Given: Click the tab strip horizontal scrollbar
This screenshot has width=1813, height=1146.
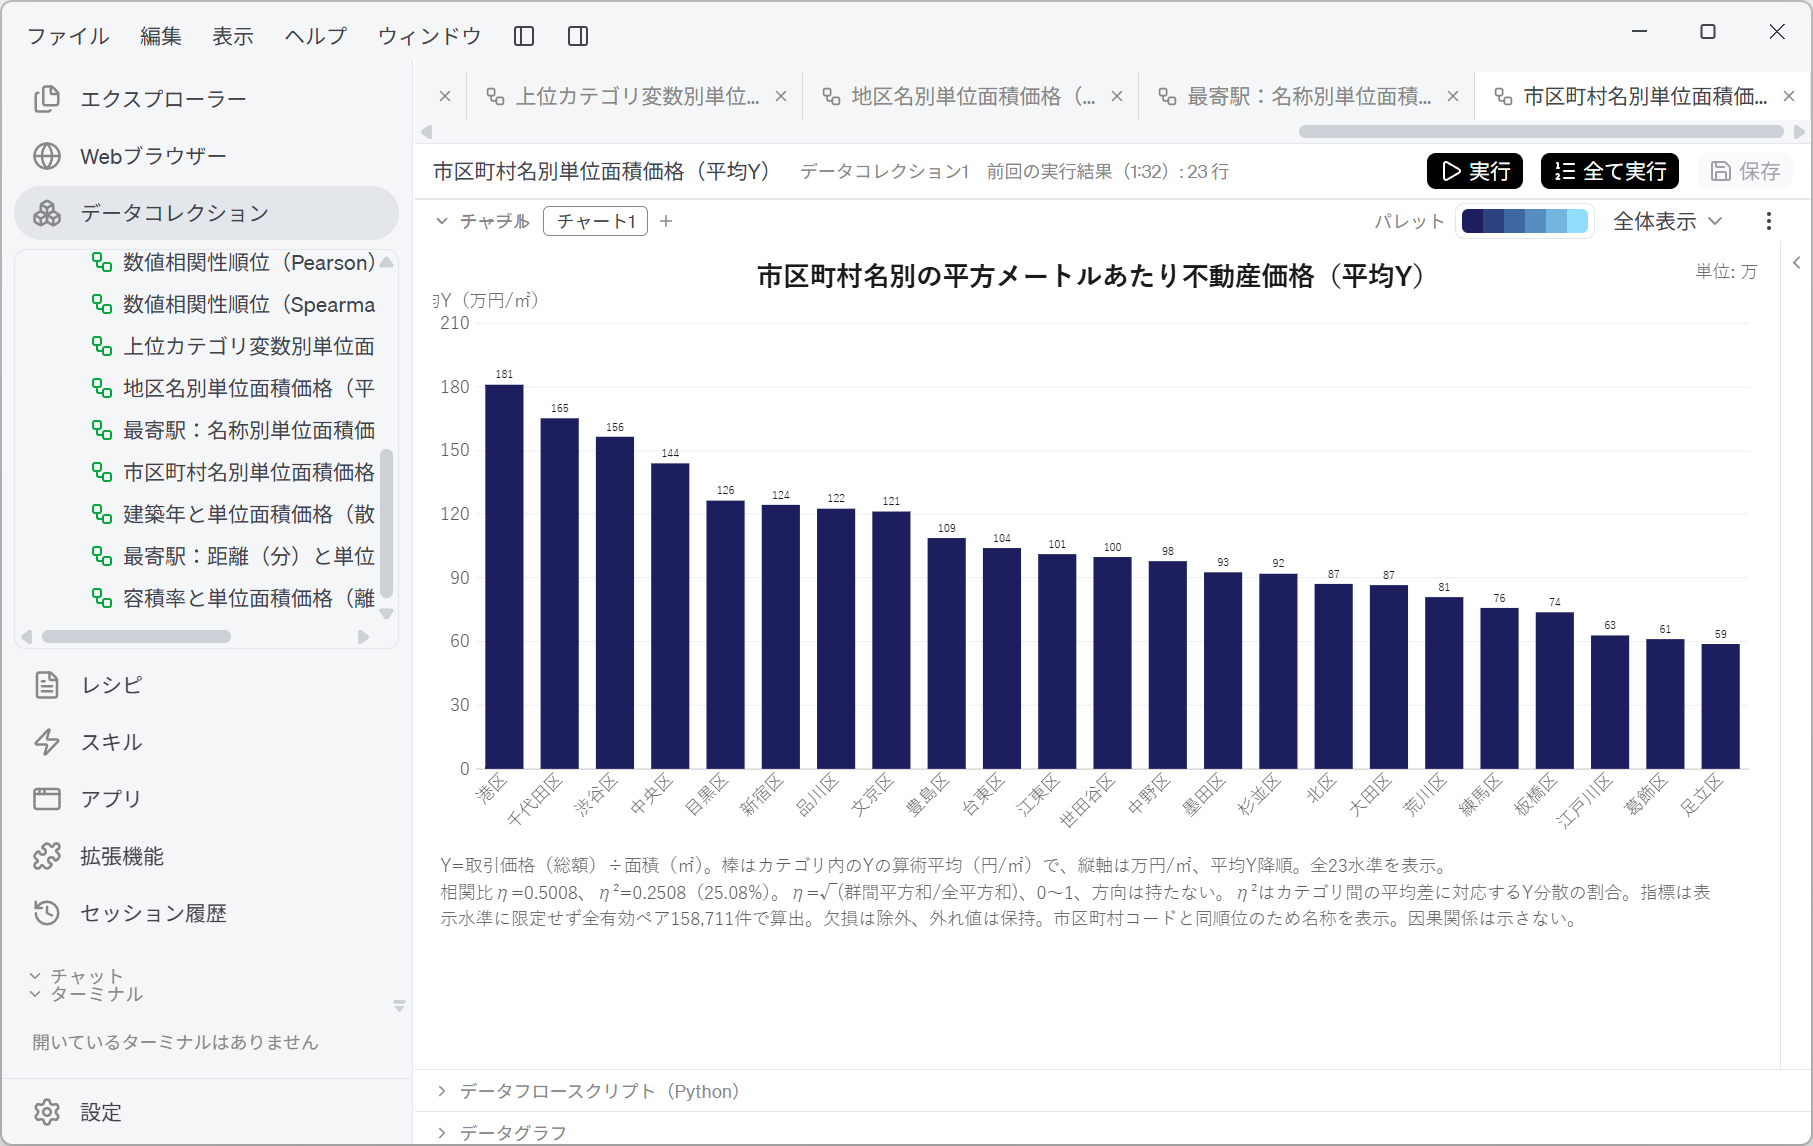Looking at the screenshot, I should (1541, 131).
